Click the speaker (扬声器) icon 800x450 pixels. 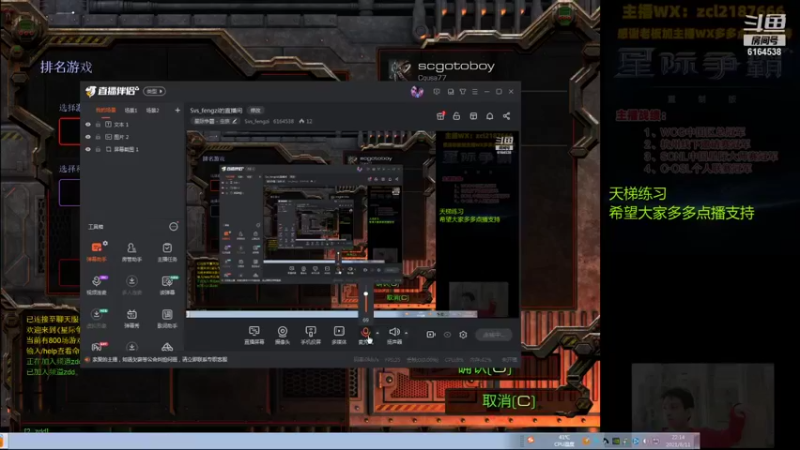[394, 332]
